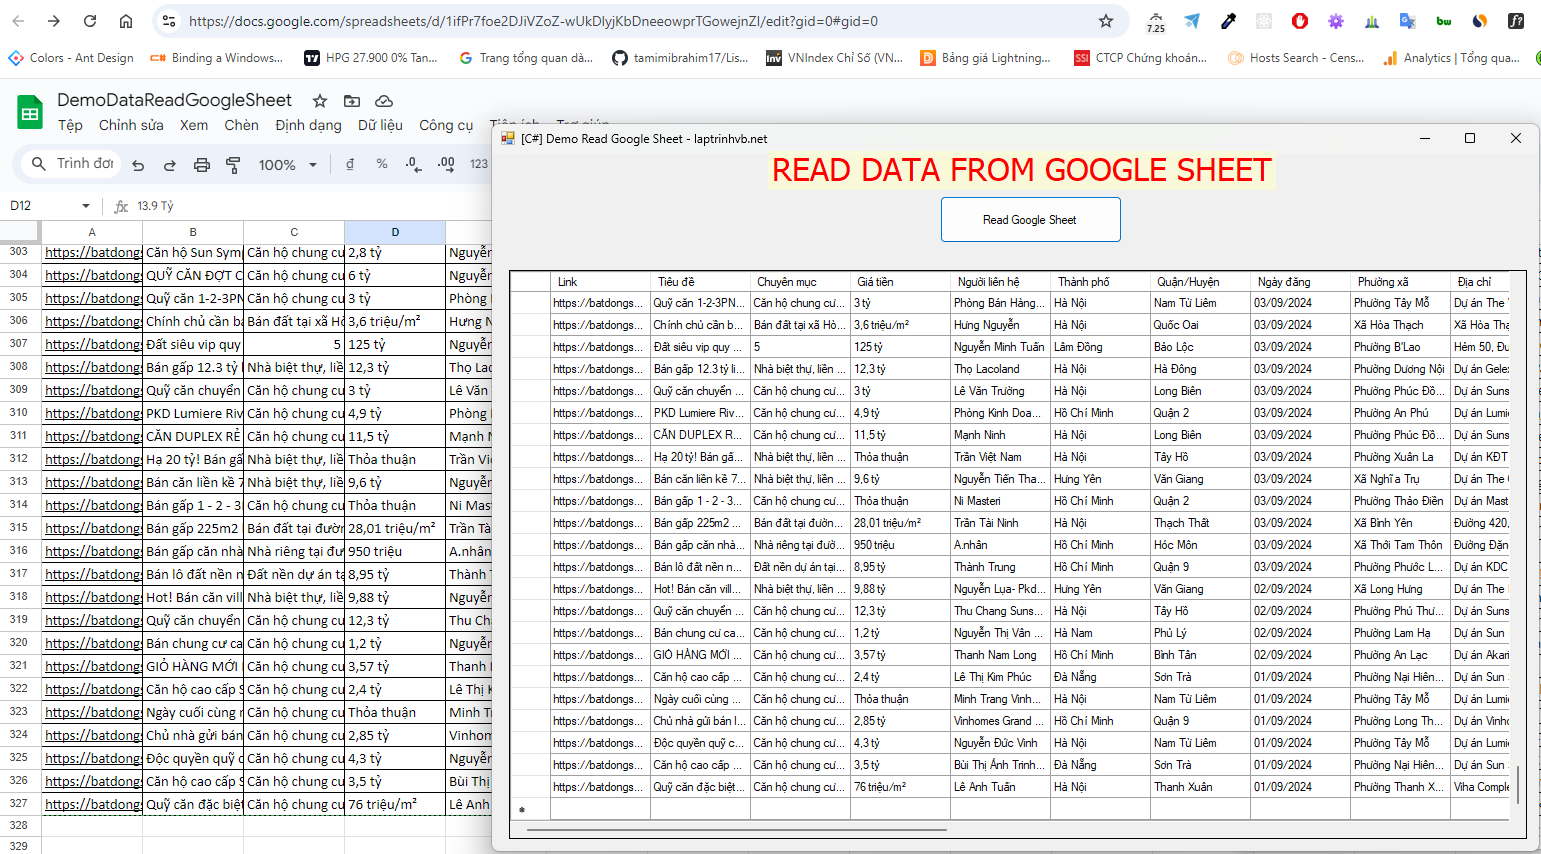Select the paint format roller tool
Screen dimensions: 1541x854
(233, 165)
